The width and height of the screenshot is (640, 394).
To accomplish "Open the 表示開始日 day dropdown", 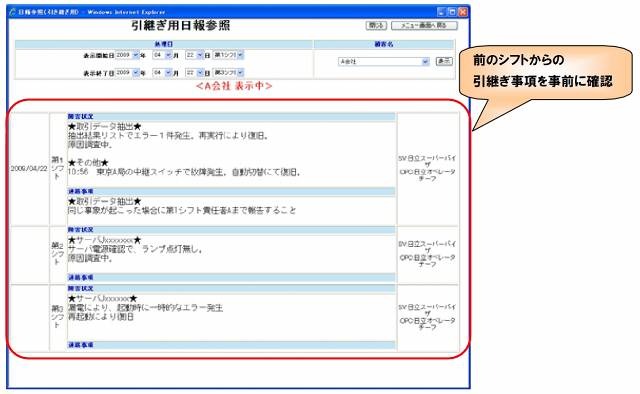I will click(194, 55).
